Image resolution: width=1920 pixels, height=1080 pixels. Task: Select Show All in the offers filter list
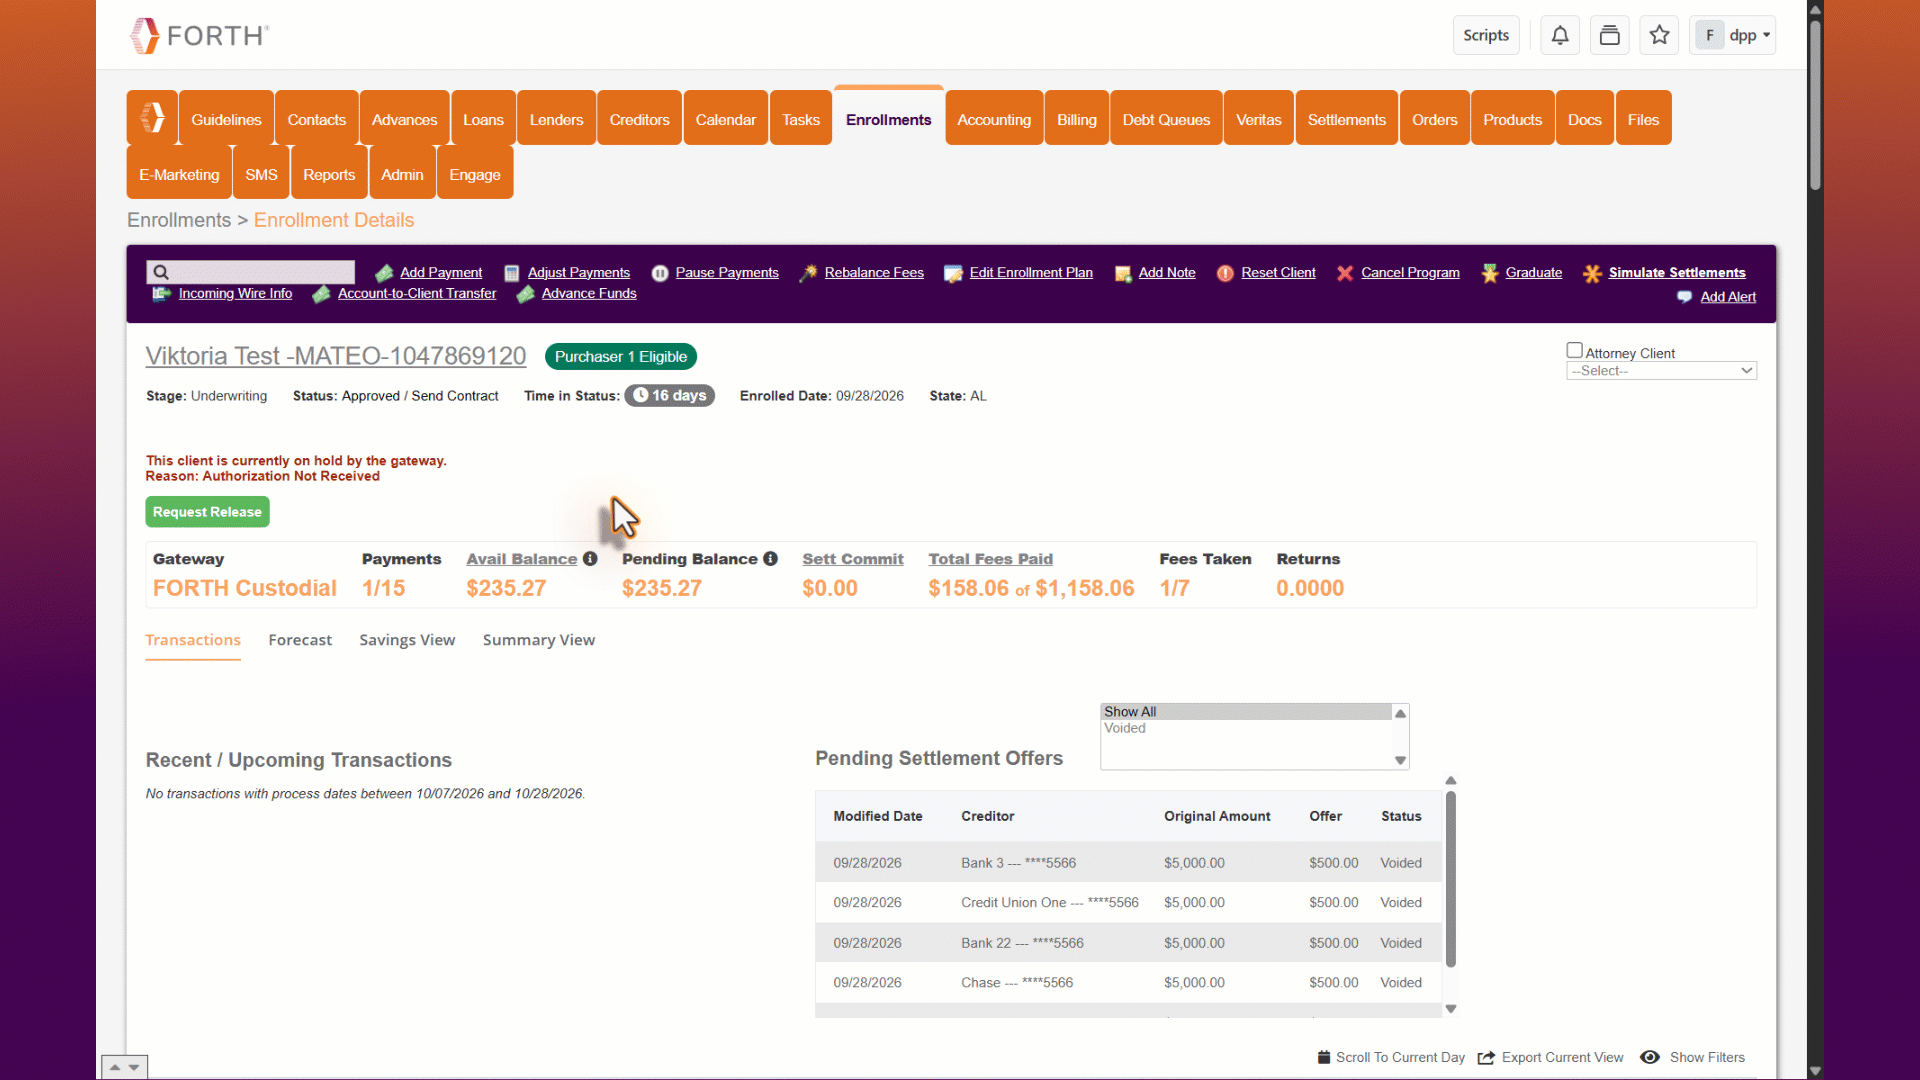click(1246, 712)
